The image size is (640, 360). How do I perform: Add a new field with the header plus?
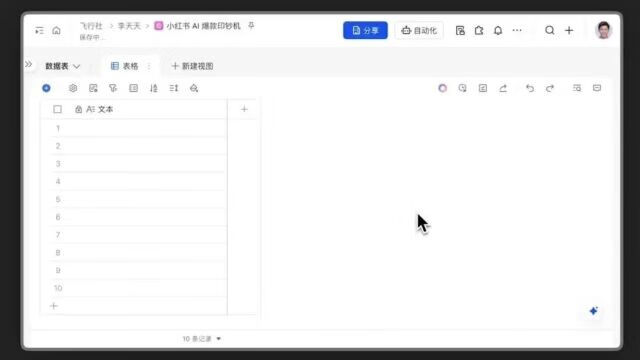[244, 109]
